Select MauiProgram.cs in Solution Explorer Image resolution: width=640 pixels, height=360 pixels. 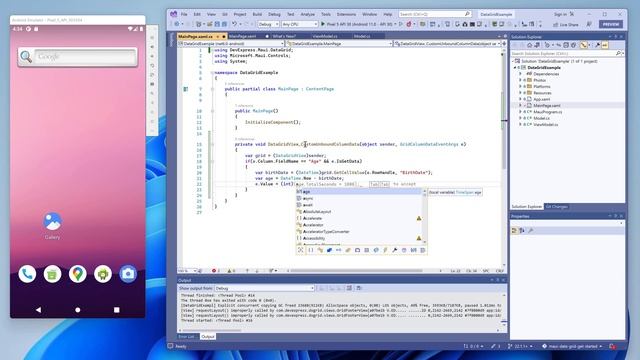point(547,112)
